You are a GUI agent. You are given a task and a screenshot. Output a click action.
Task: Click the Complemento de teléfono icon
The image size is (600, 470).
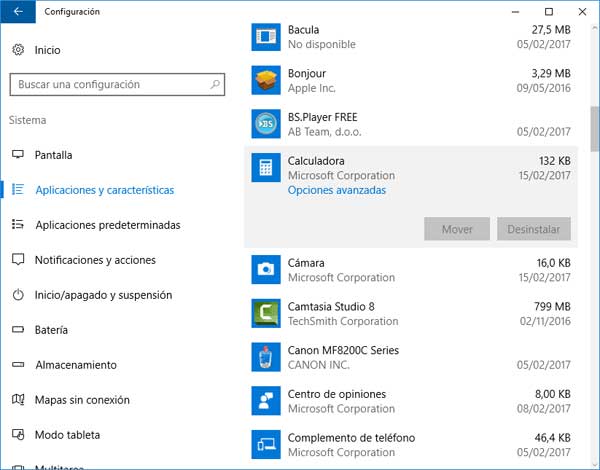tap(265, 444)
